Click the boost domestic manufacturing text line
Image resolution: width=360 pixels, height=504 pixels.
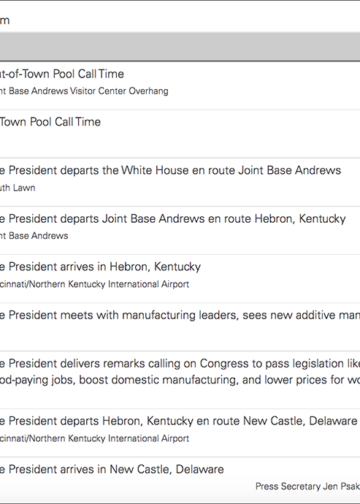pos(180,380)
